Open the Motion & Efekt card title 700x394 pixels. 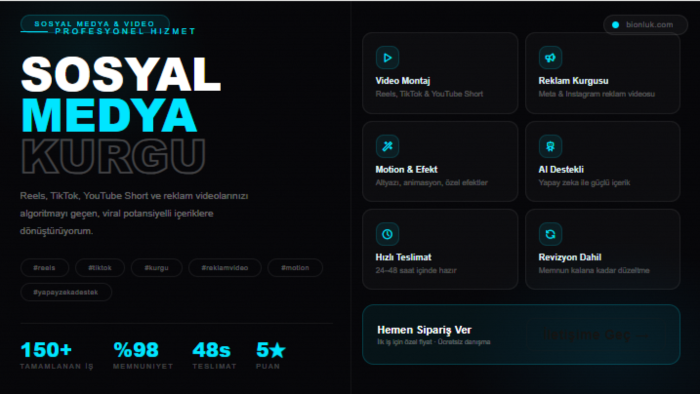pos(406,170)
